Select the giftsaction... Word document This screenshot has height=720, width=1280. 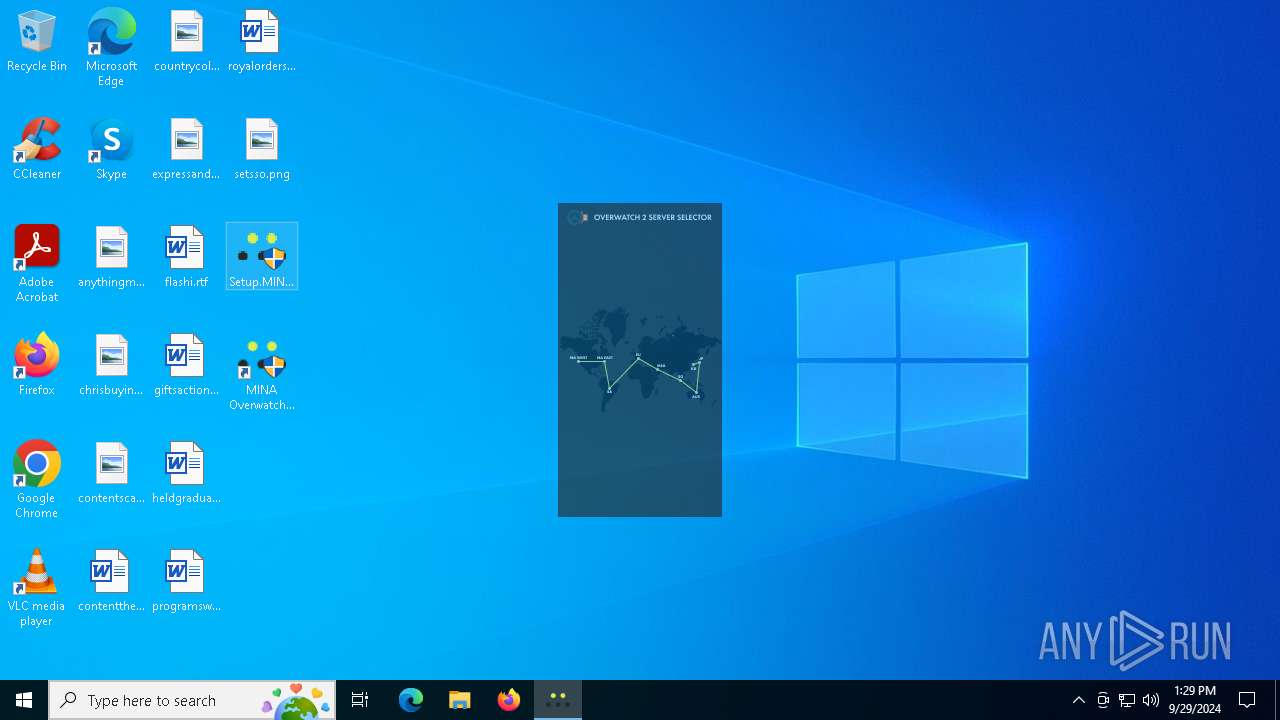pyautogui.click(x=187, y=366)
